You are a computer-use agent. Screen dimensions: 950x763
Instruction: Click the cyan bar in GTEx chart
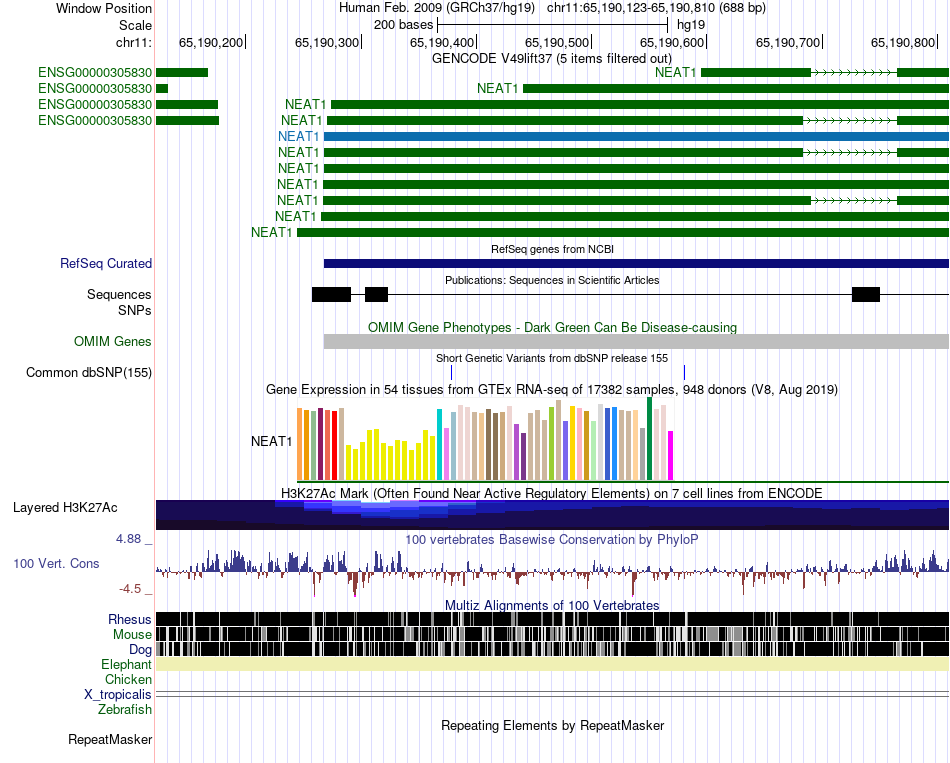440,444
